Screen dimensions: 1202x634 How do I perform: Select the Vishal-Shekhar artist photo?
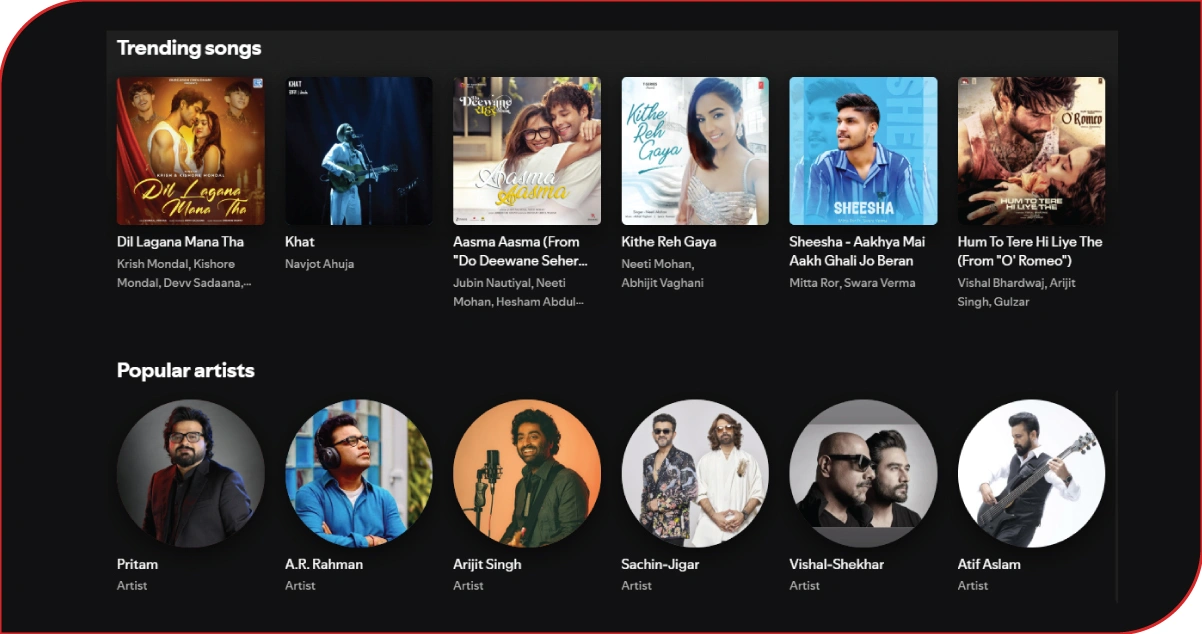(x=863, y=473)
